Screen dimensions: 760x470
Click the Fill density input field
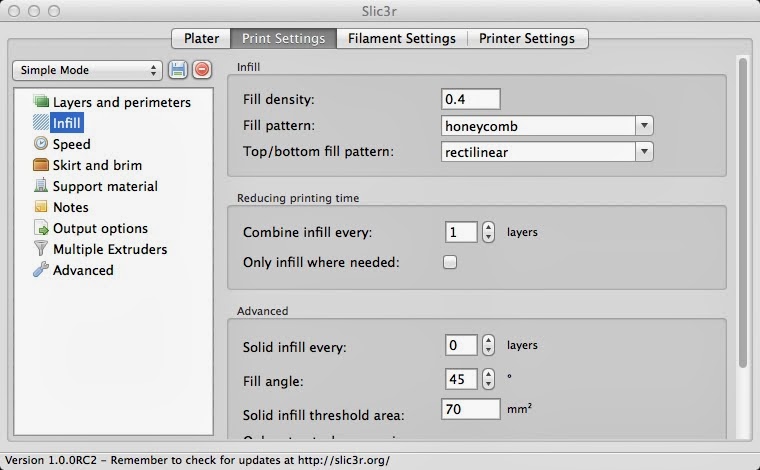coord(471,99)
